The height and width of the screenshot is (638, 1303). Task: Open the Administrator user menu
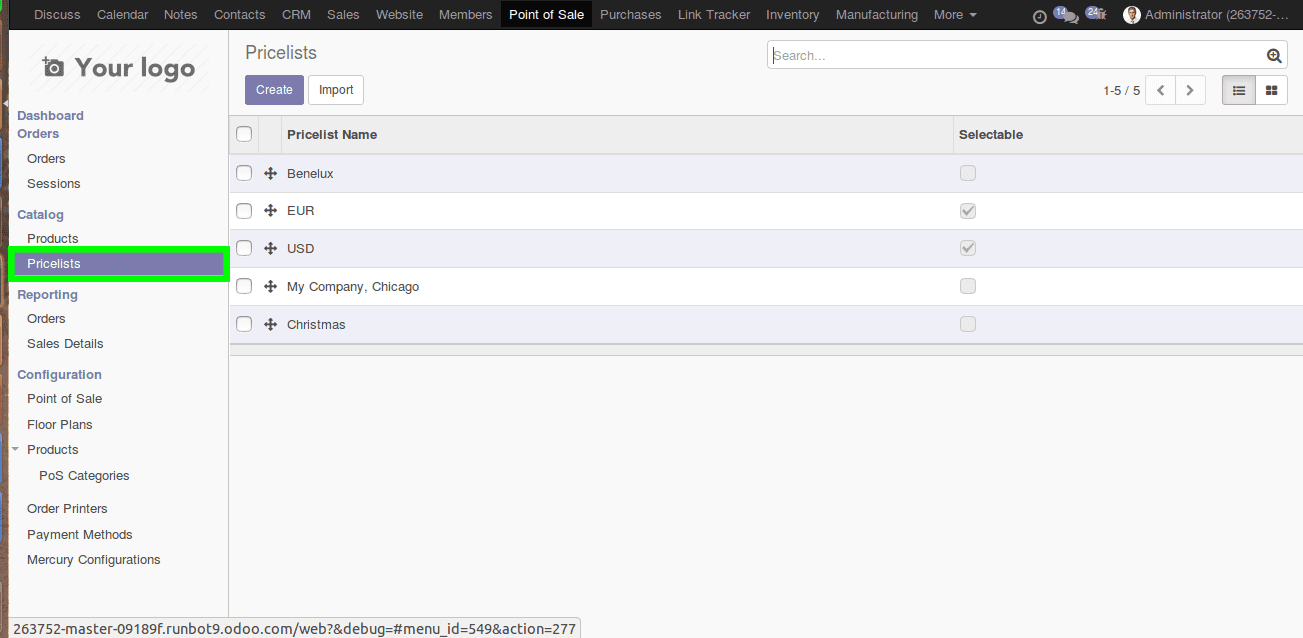(x=1207, y=15)
